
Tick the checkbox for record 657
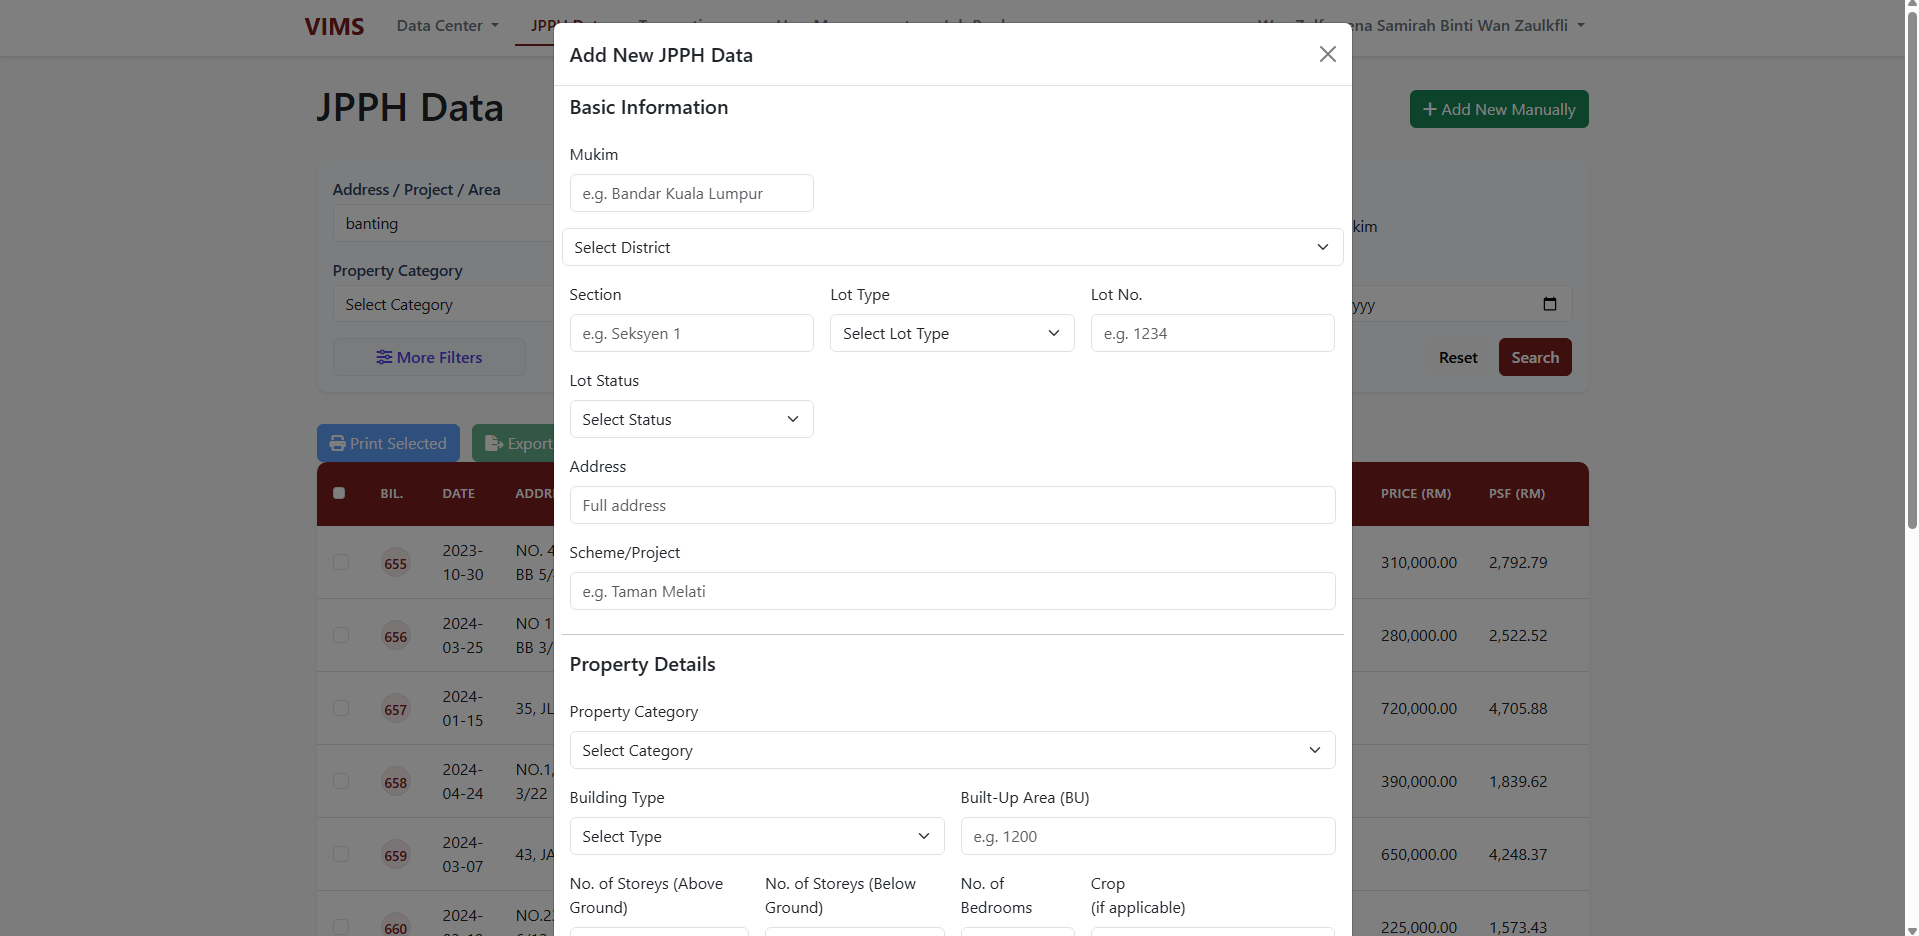341,708
